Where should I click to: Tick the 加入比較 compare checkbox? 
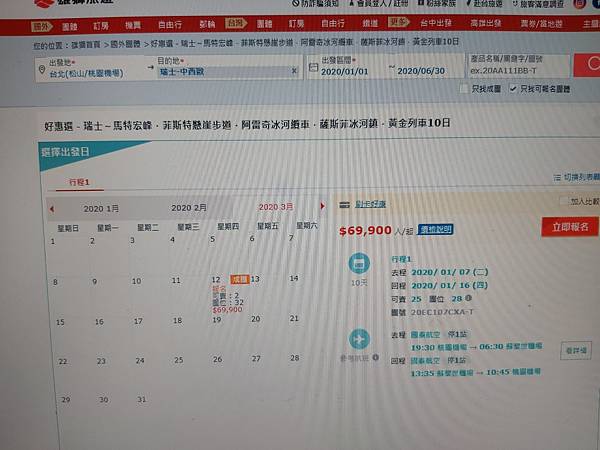(564, 201)
